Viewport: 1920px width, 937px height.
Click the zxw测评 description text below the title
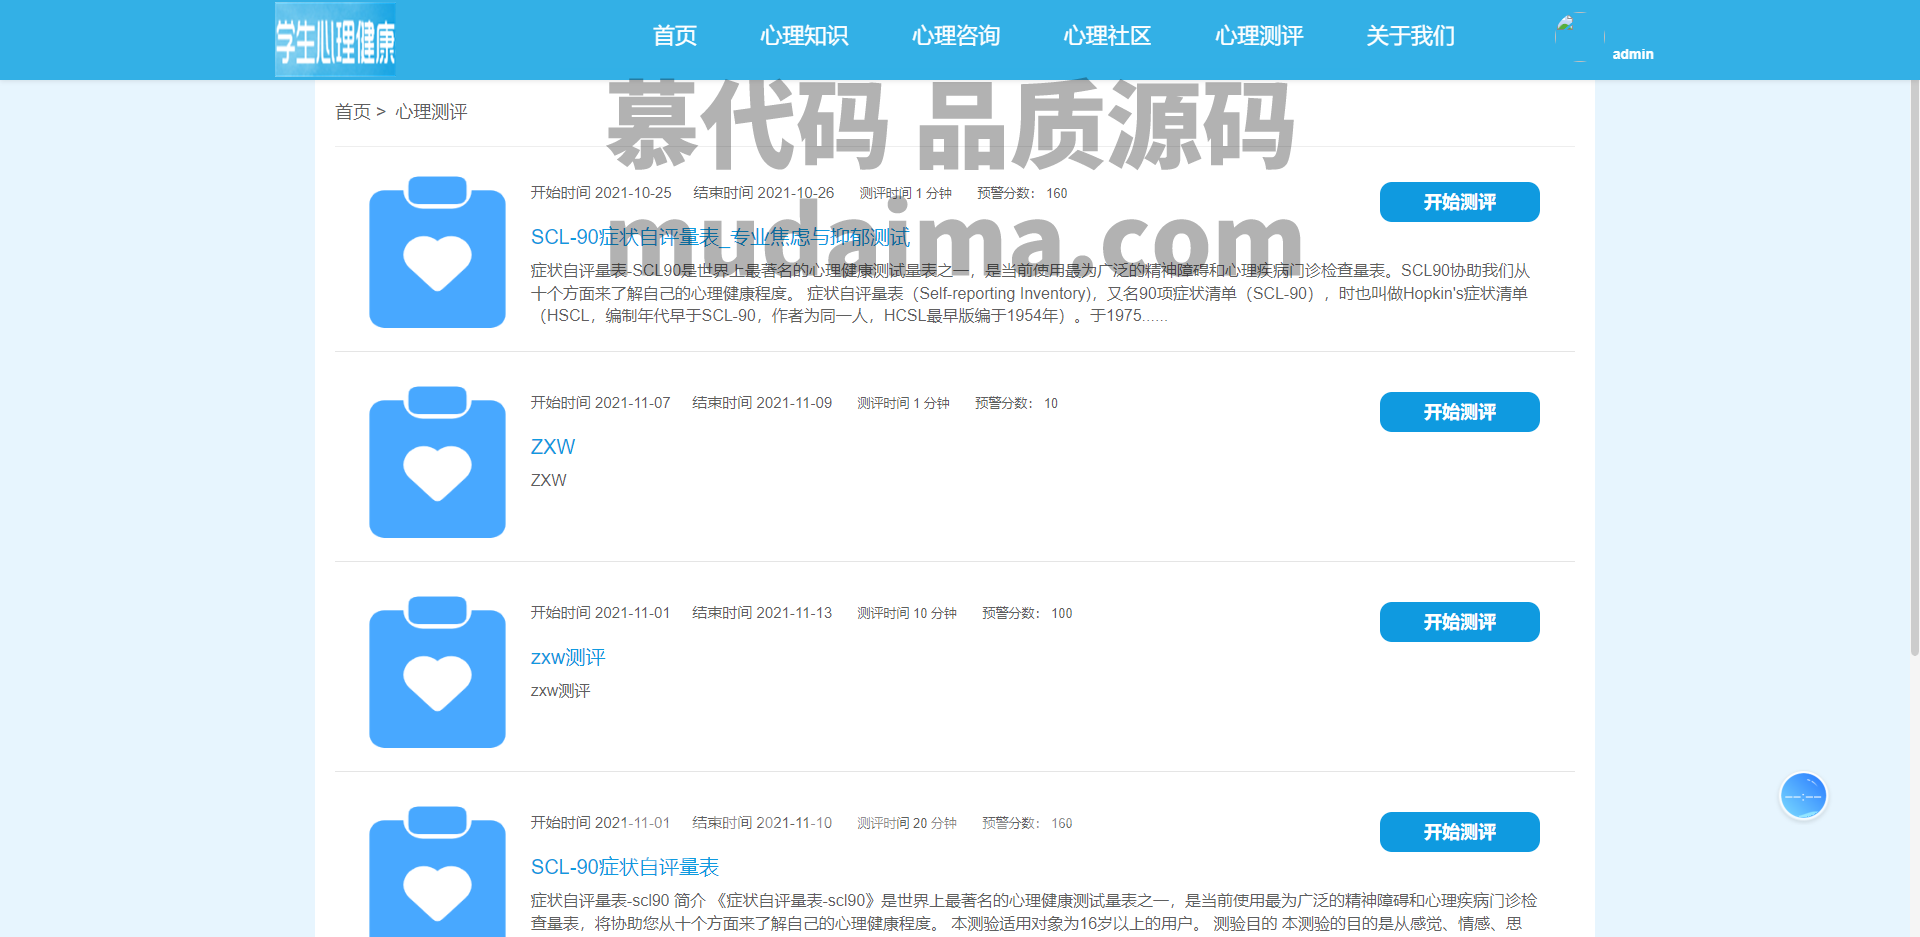tap(560, 691)
